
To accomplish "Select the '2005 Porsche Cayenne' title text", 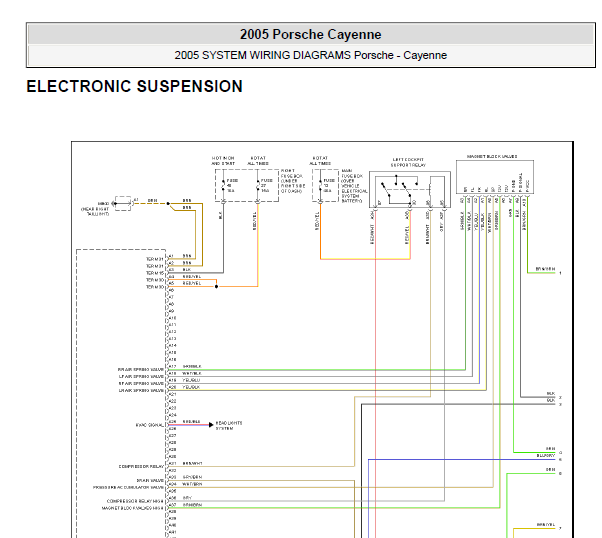I will (x=311, y=35).
